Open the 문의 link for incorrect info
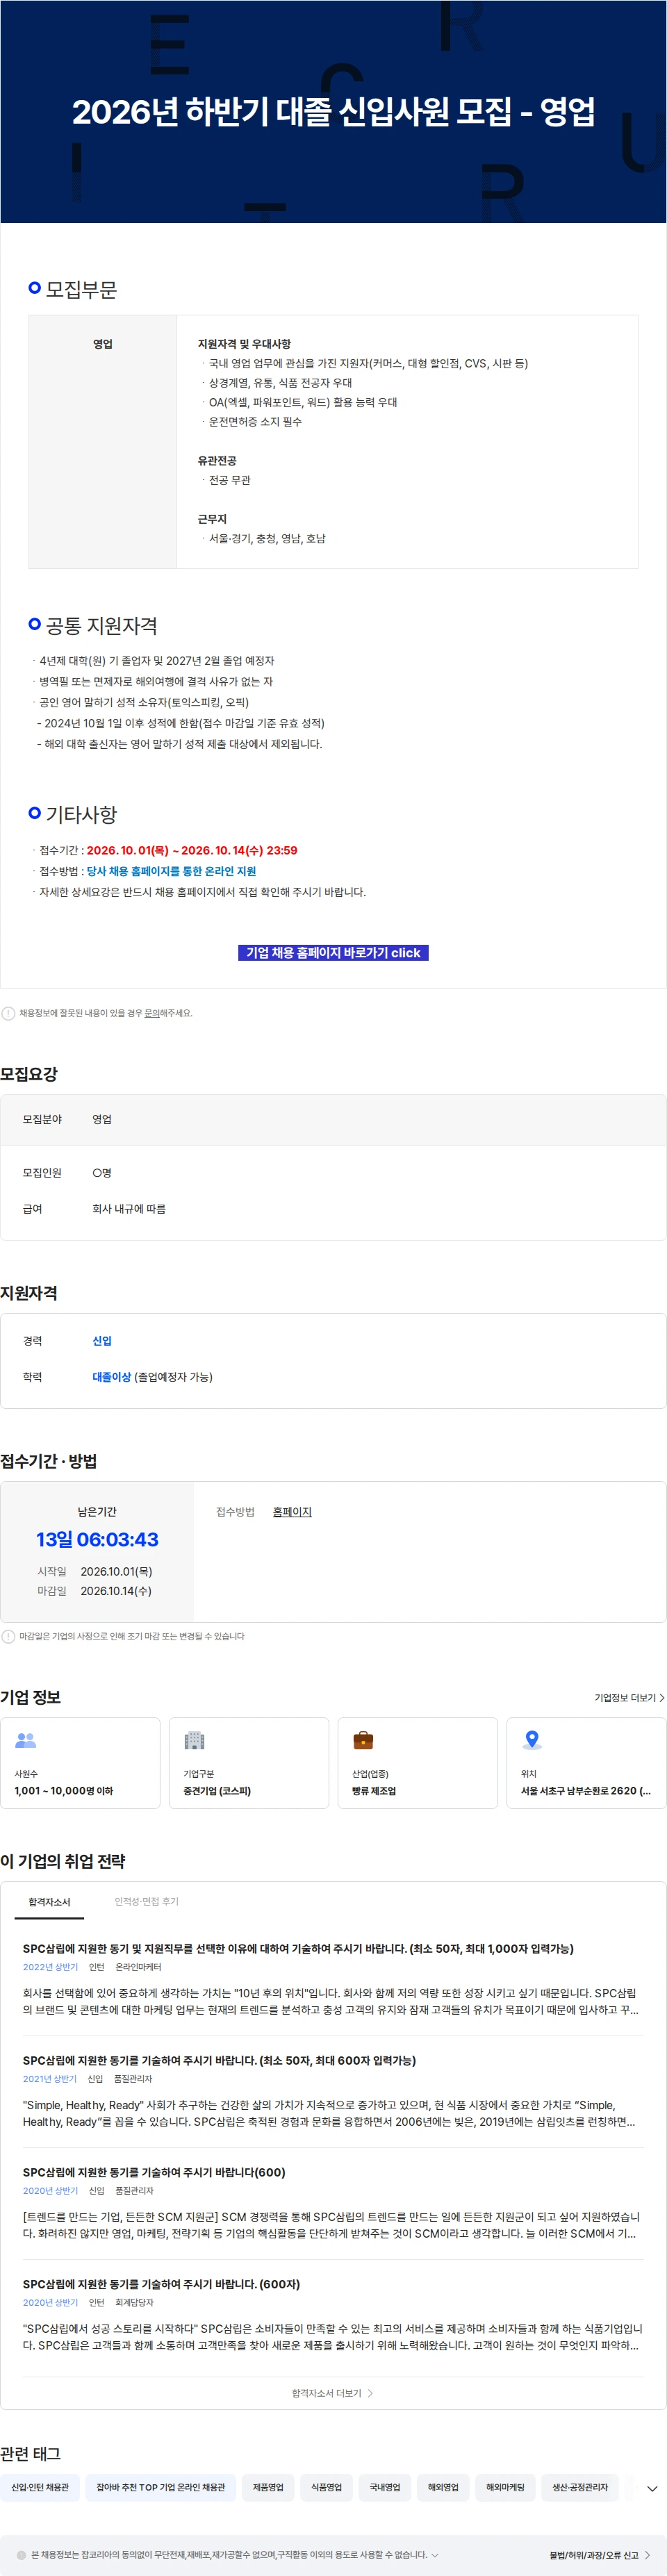The width and height of the screenshot is (667, 2576). coord(152,1013)
